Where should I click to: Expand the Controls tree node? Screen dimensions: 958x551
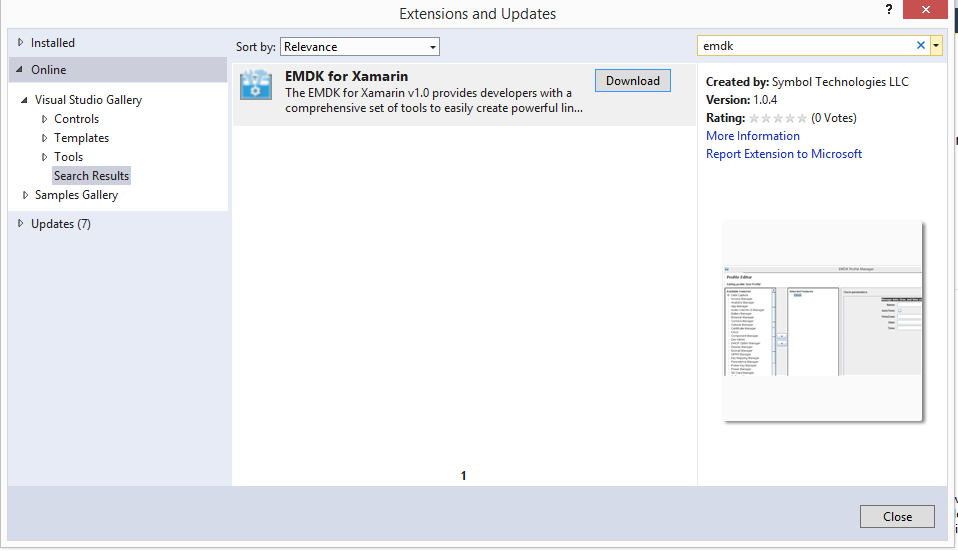44,119
